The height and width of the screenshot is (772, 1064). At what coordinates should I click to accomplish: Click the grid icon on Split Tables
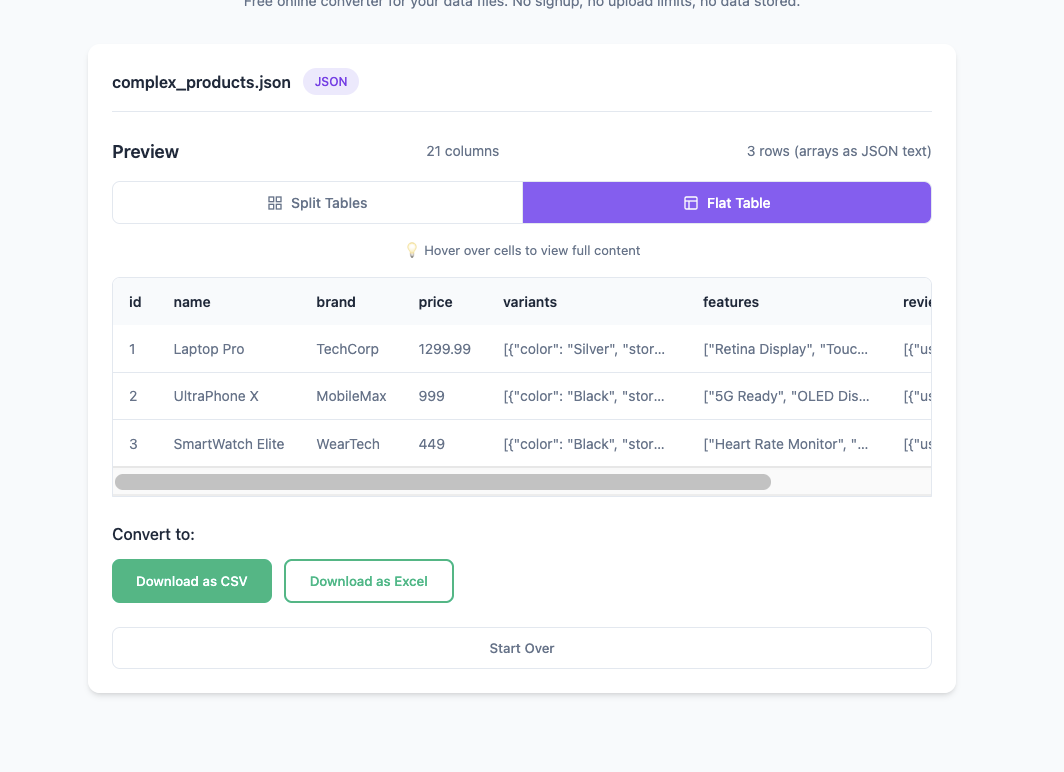(x=274, y=202)
